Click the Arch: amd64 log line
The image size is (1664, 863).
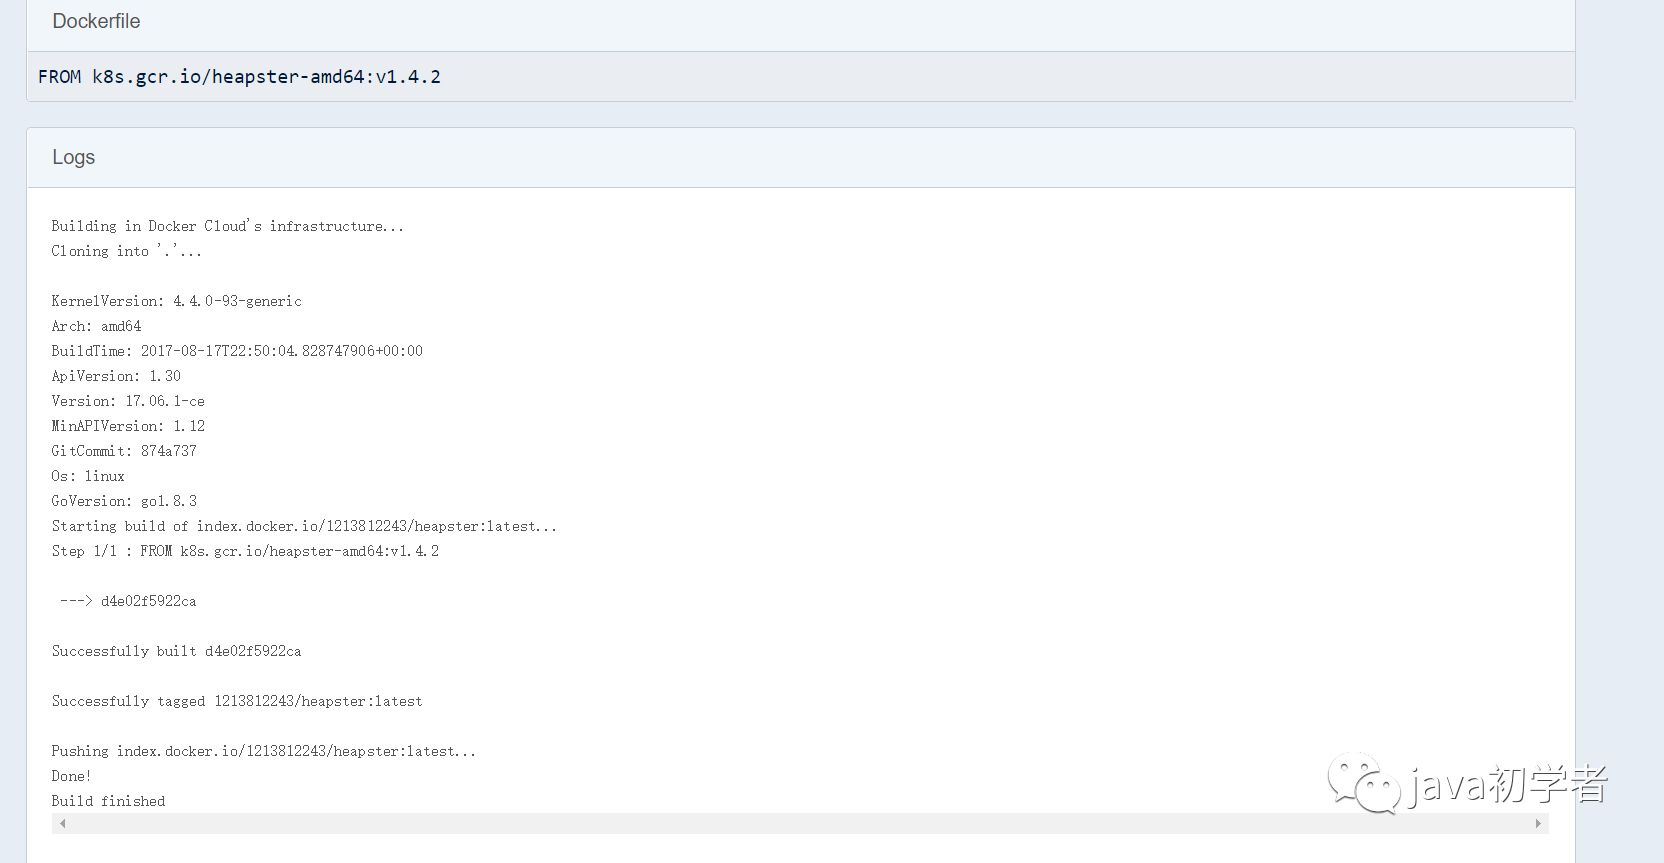[x=96, y=326]
